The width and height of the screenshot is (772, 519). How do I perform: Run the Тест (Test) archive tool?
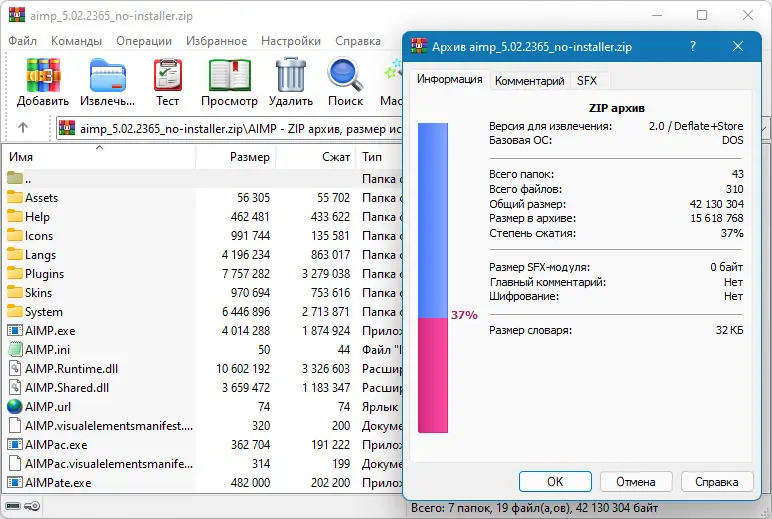pos(168,75)
